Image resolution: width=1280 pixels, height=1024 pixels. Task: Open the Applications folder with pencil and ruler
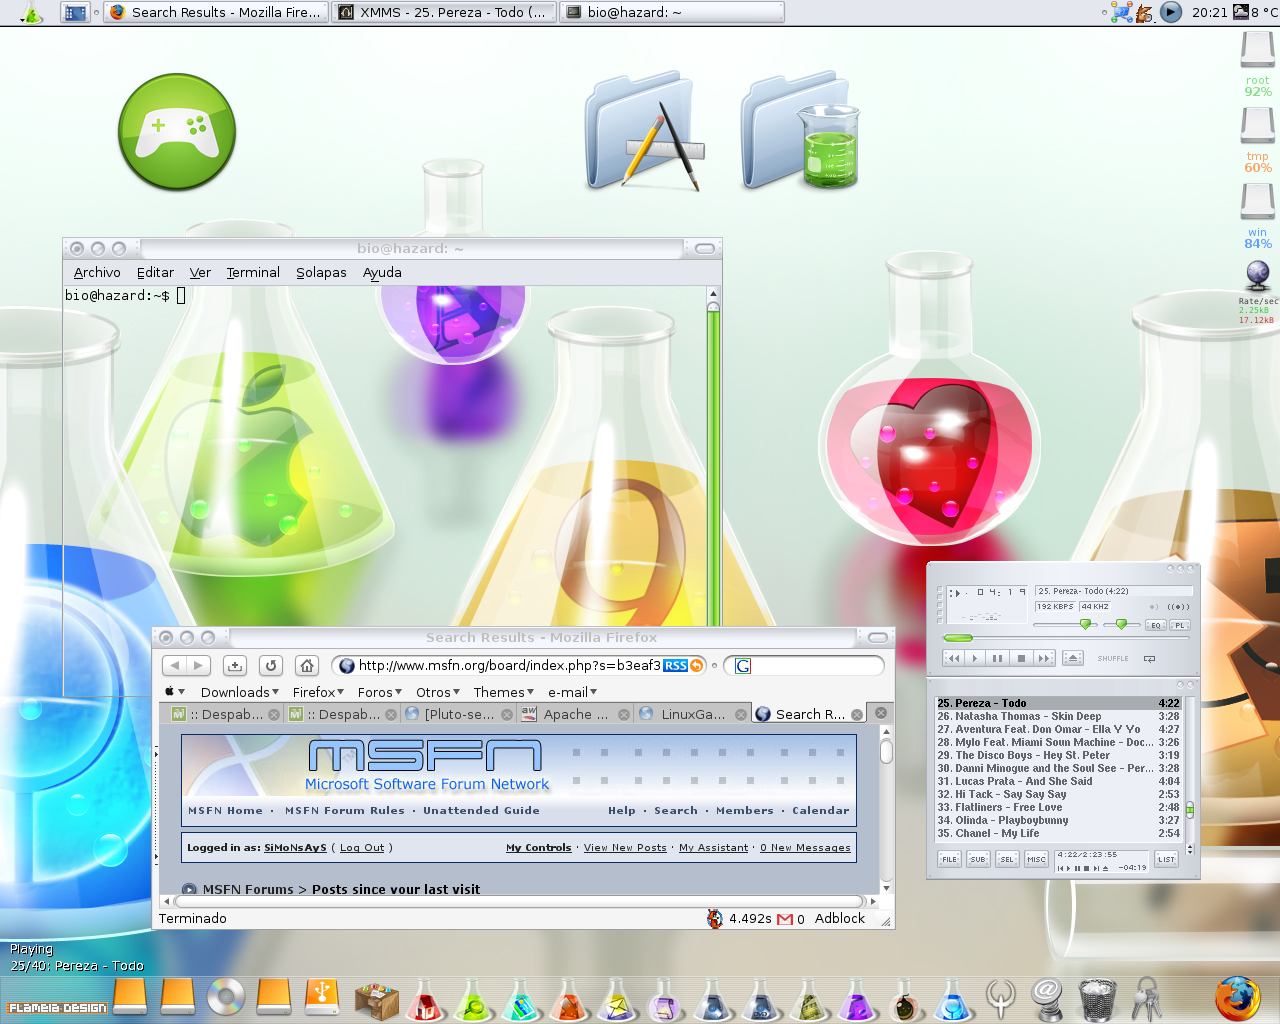pyautogui.click(x=645, y=130)
